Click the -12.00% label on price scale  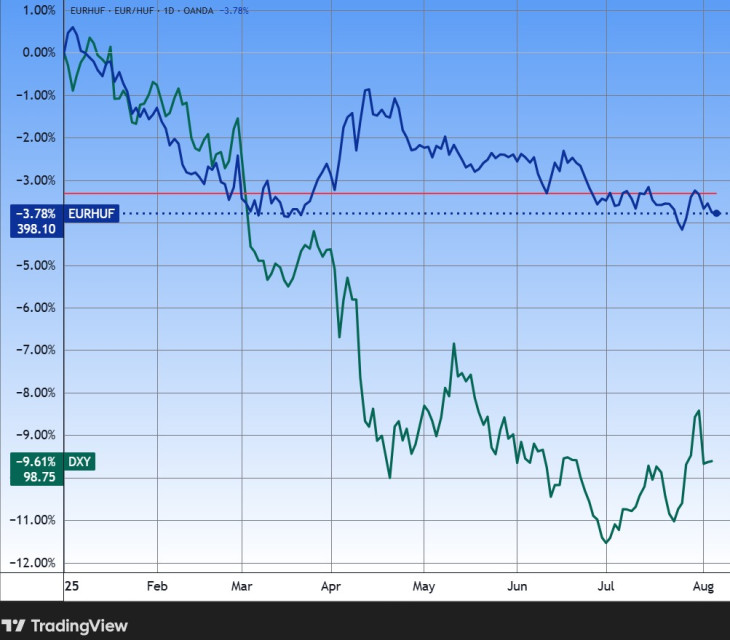(x=33, y=563)
